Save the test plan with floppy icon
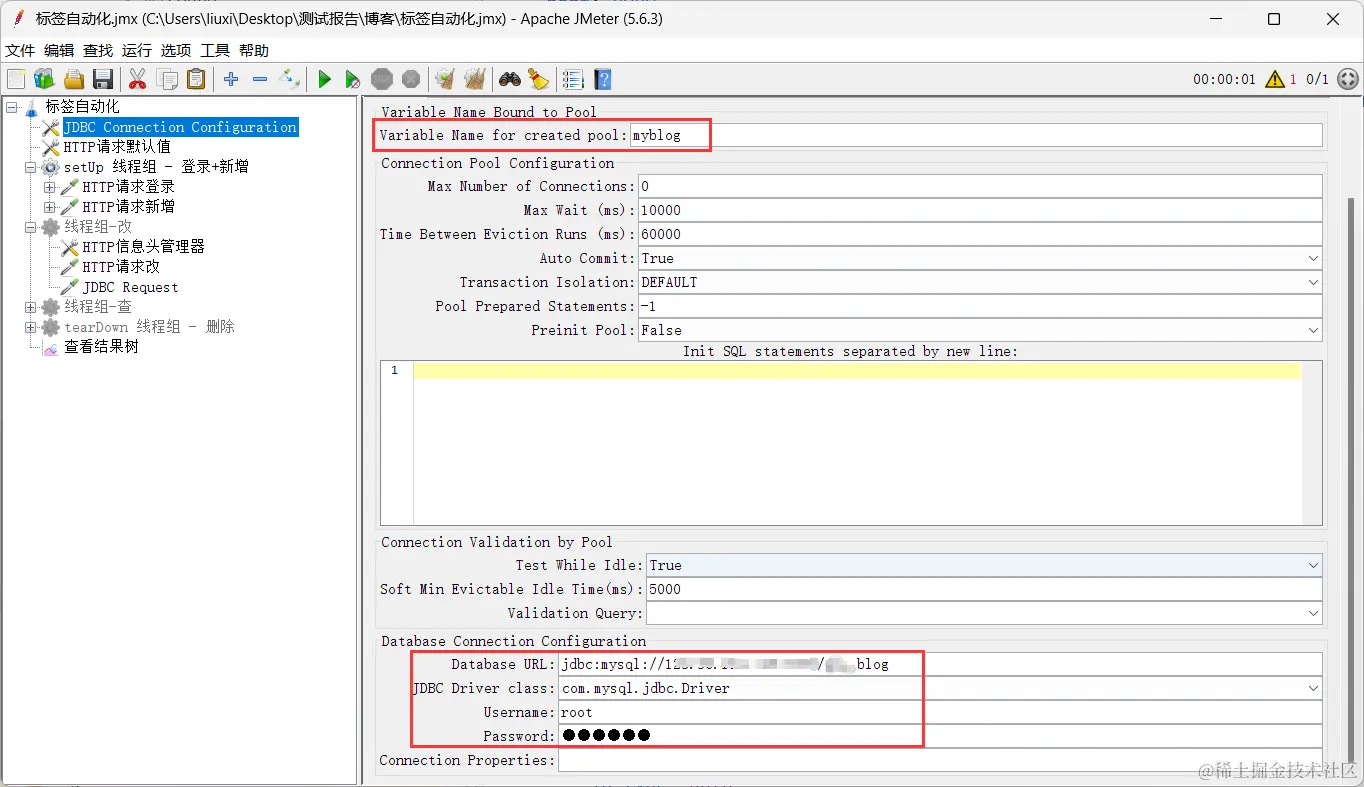Screen dimensions: 1364x787 point(102,79)
